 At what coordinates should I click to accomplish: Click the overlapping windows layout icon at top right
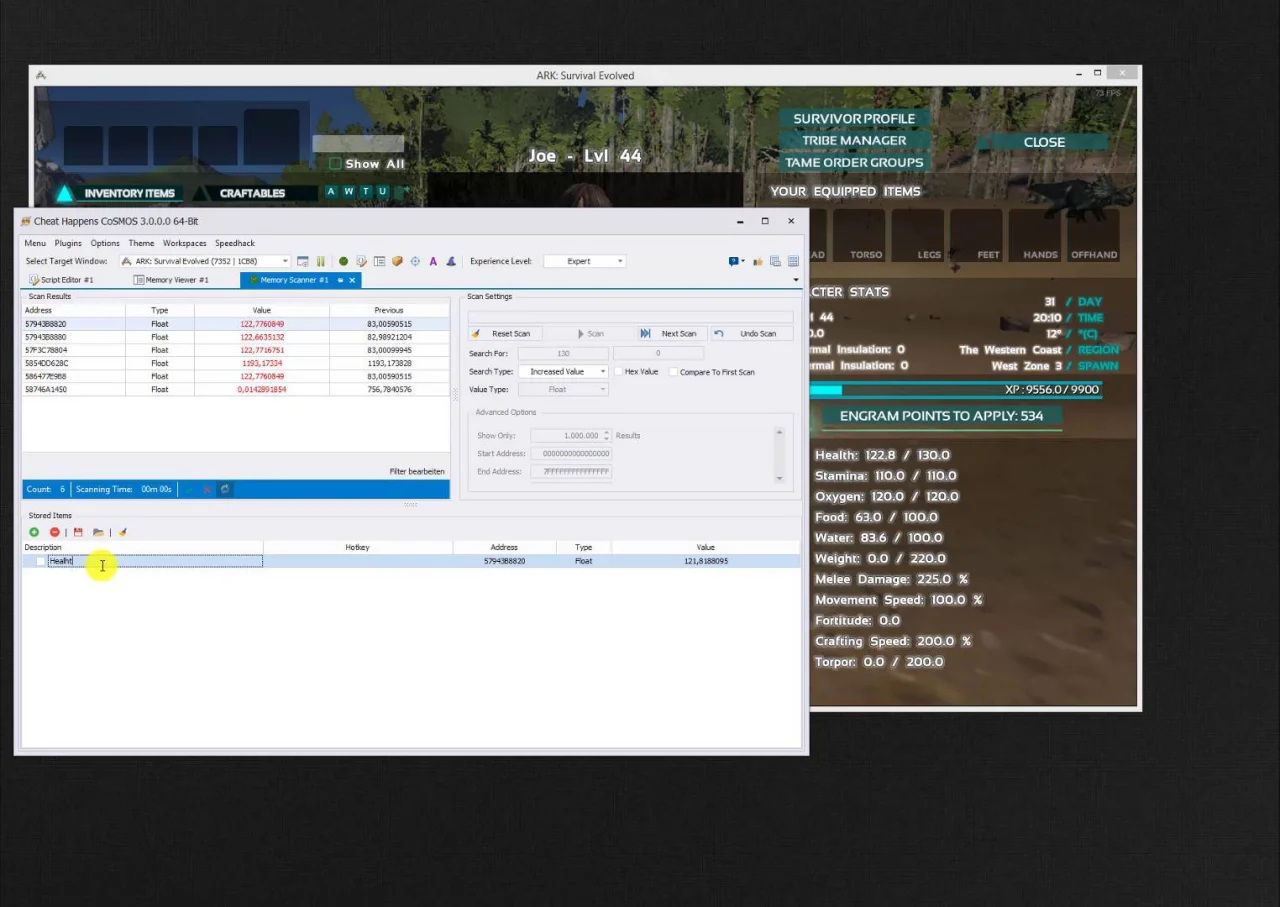[776, 261]
